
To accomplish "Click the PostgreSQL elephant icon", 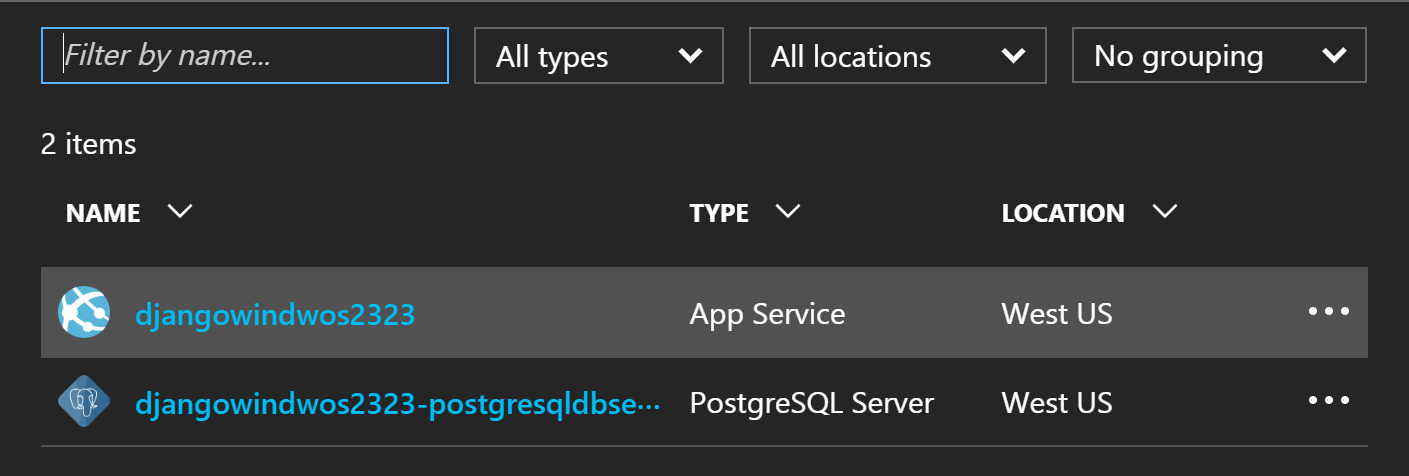I will tap(84, 402).
